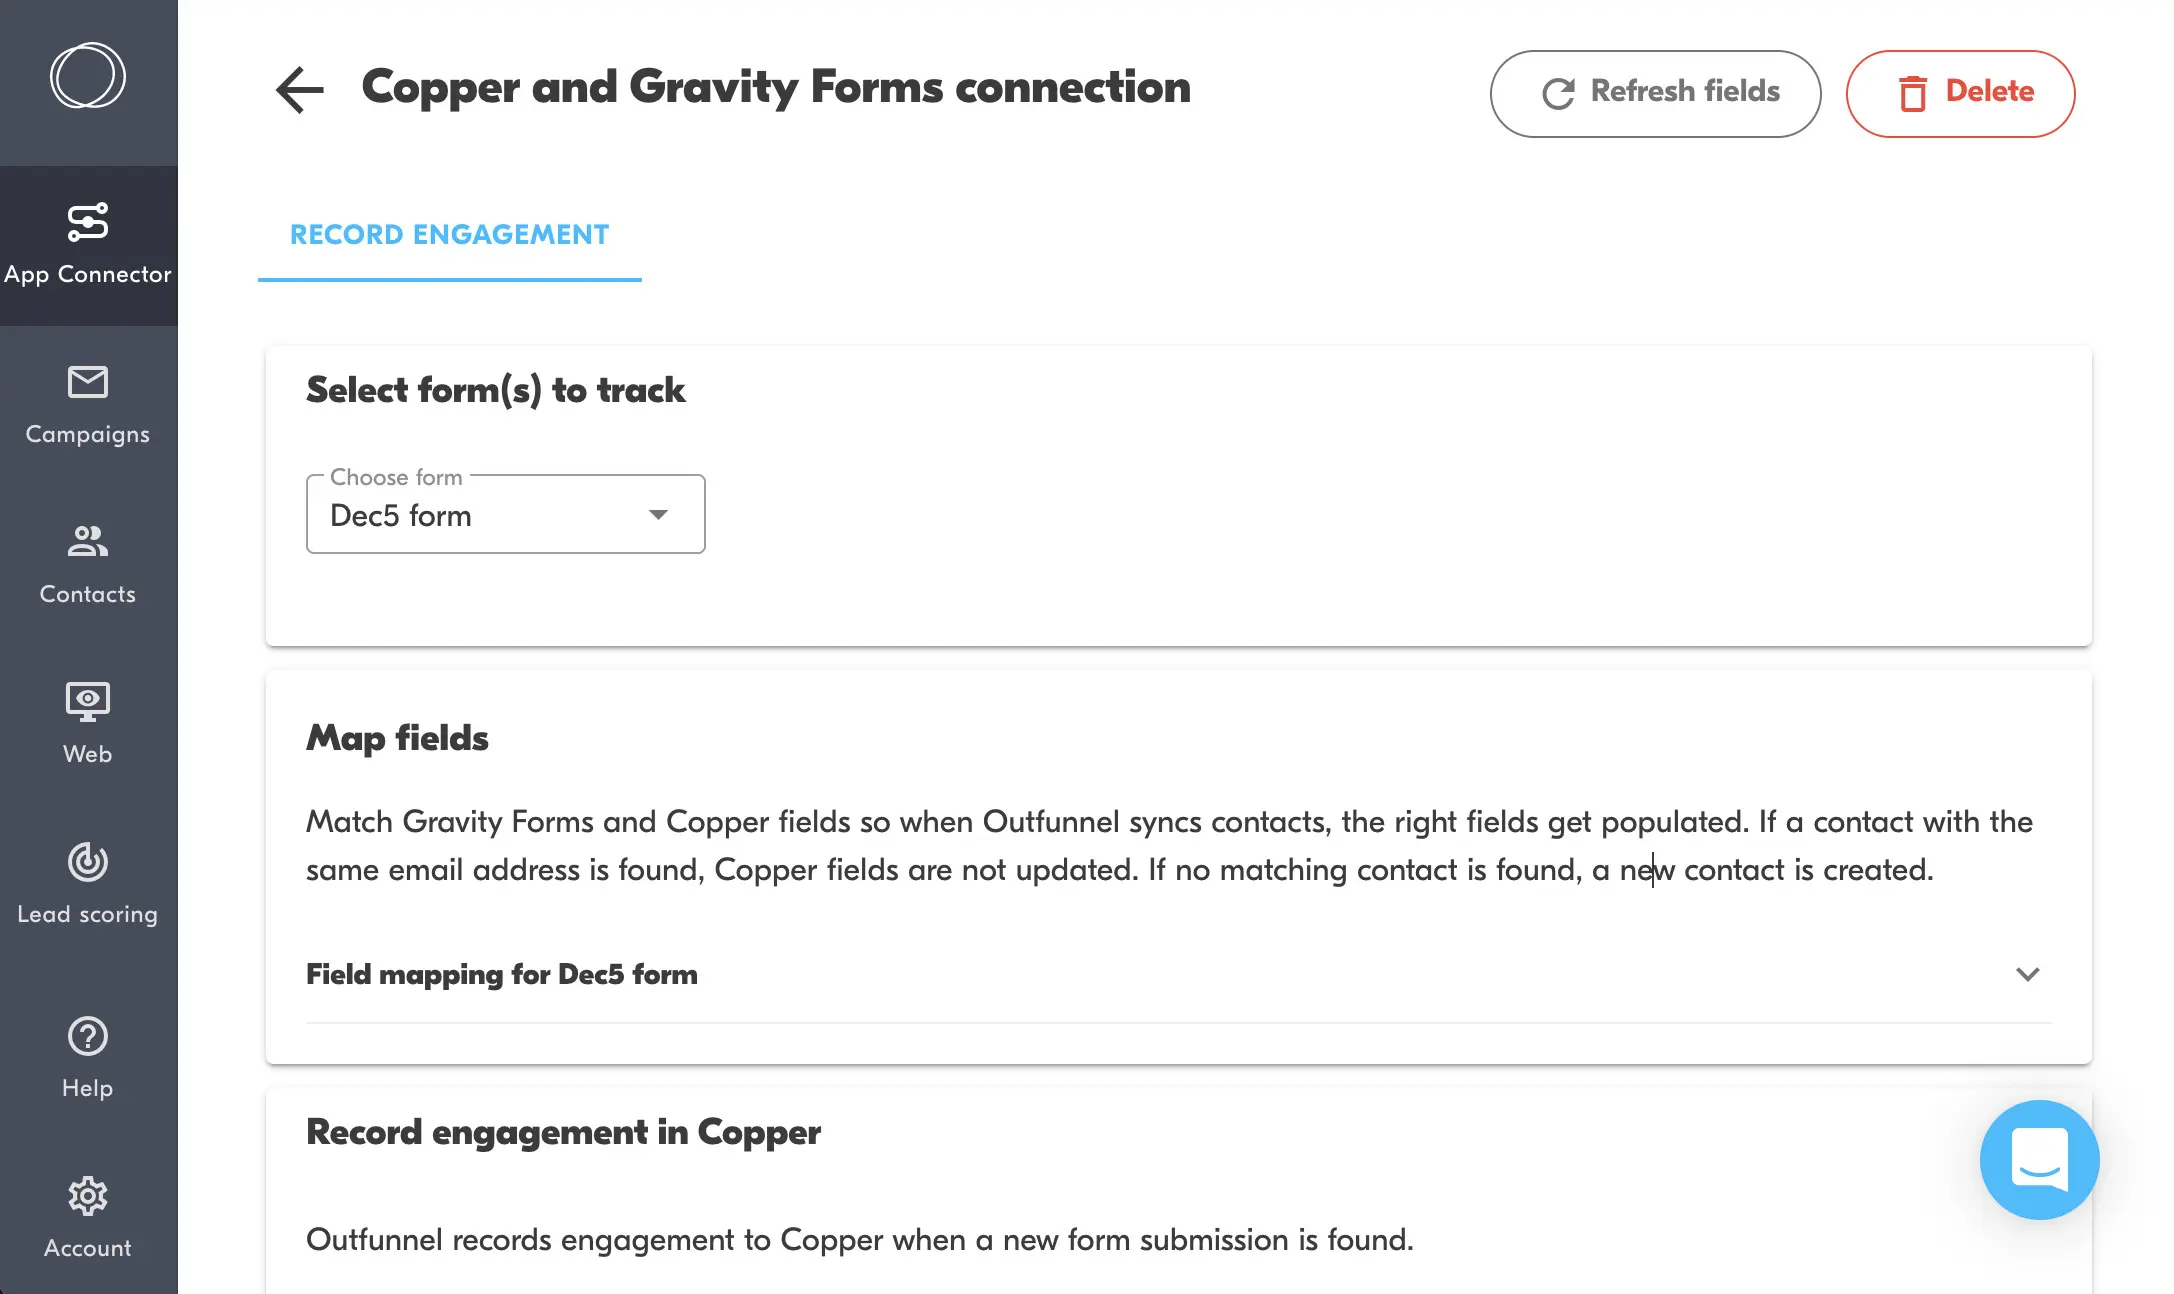Click the Refresh fields button
2174x1294 pixels.
1655,93
